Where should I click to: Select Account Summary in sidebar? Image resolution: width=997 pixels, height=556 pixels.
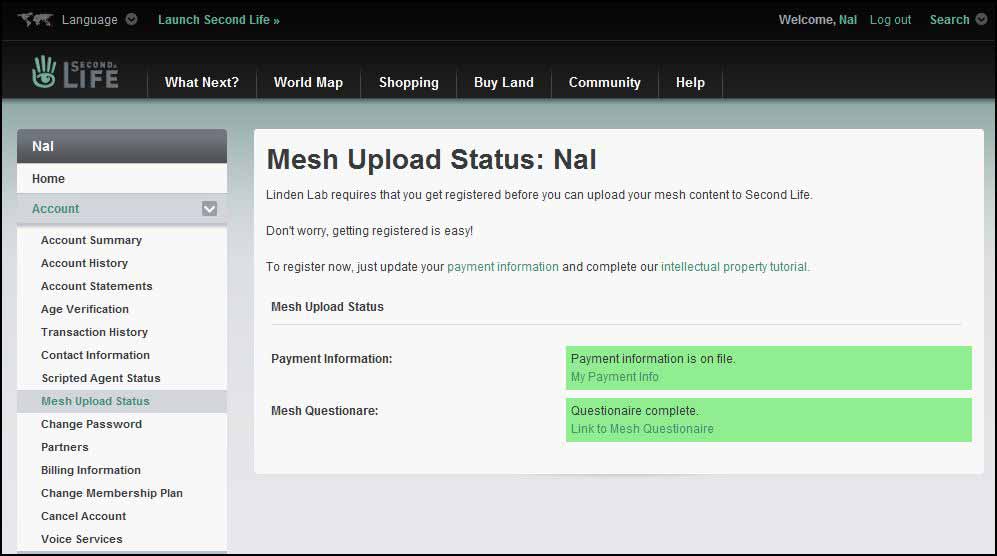pyautogui.click(x=91, y=240)
